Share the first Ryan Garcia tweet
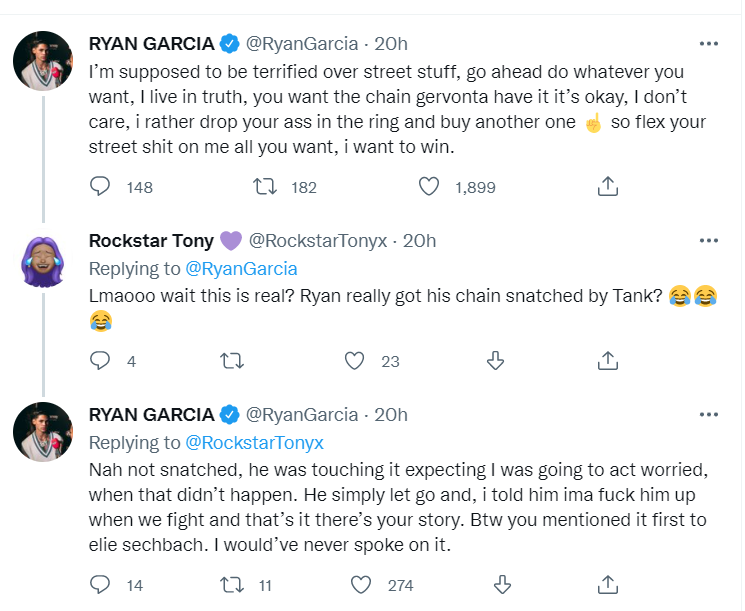The image size is (745, 611). point(607,187)
